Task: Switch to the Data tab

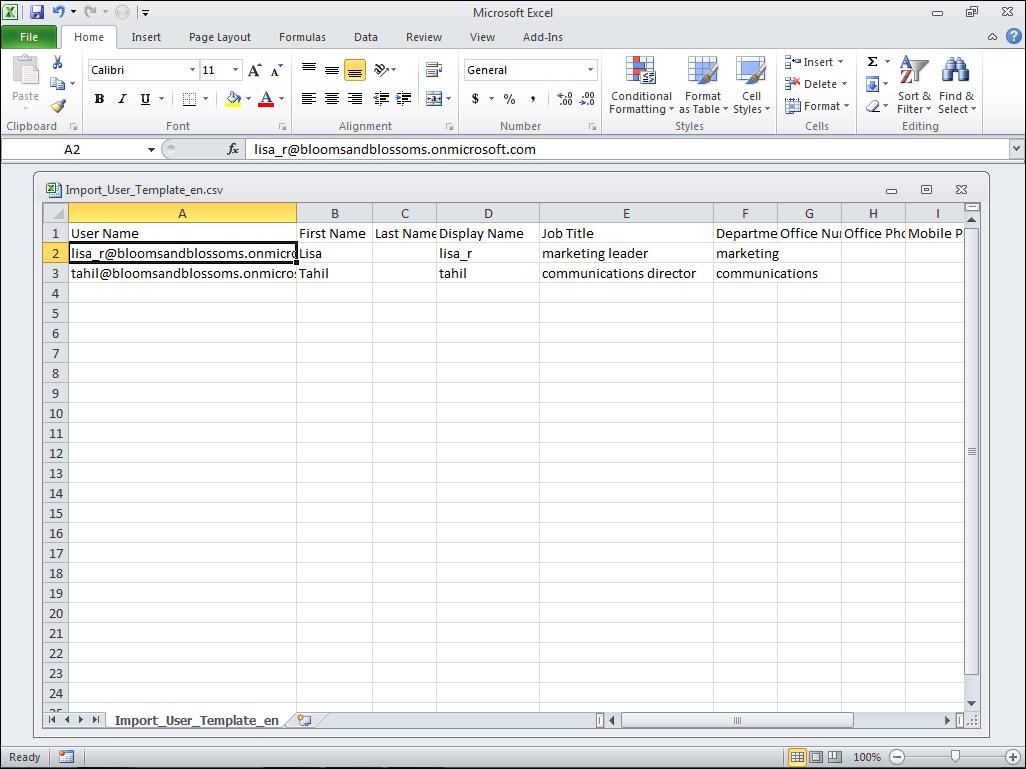Action: [366, 37]
